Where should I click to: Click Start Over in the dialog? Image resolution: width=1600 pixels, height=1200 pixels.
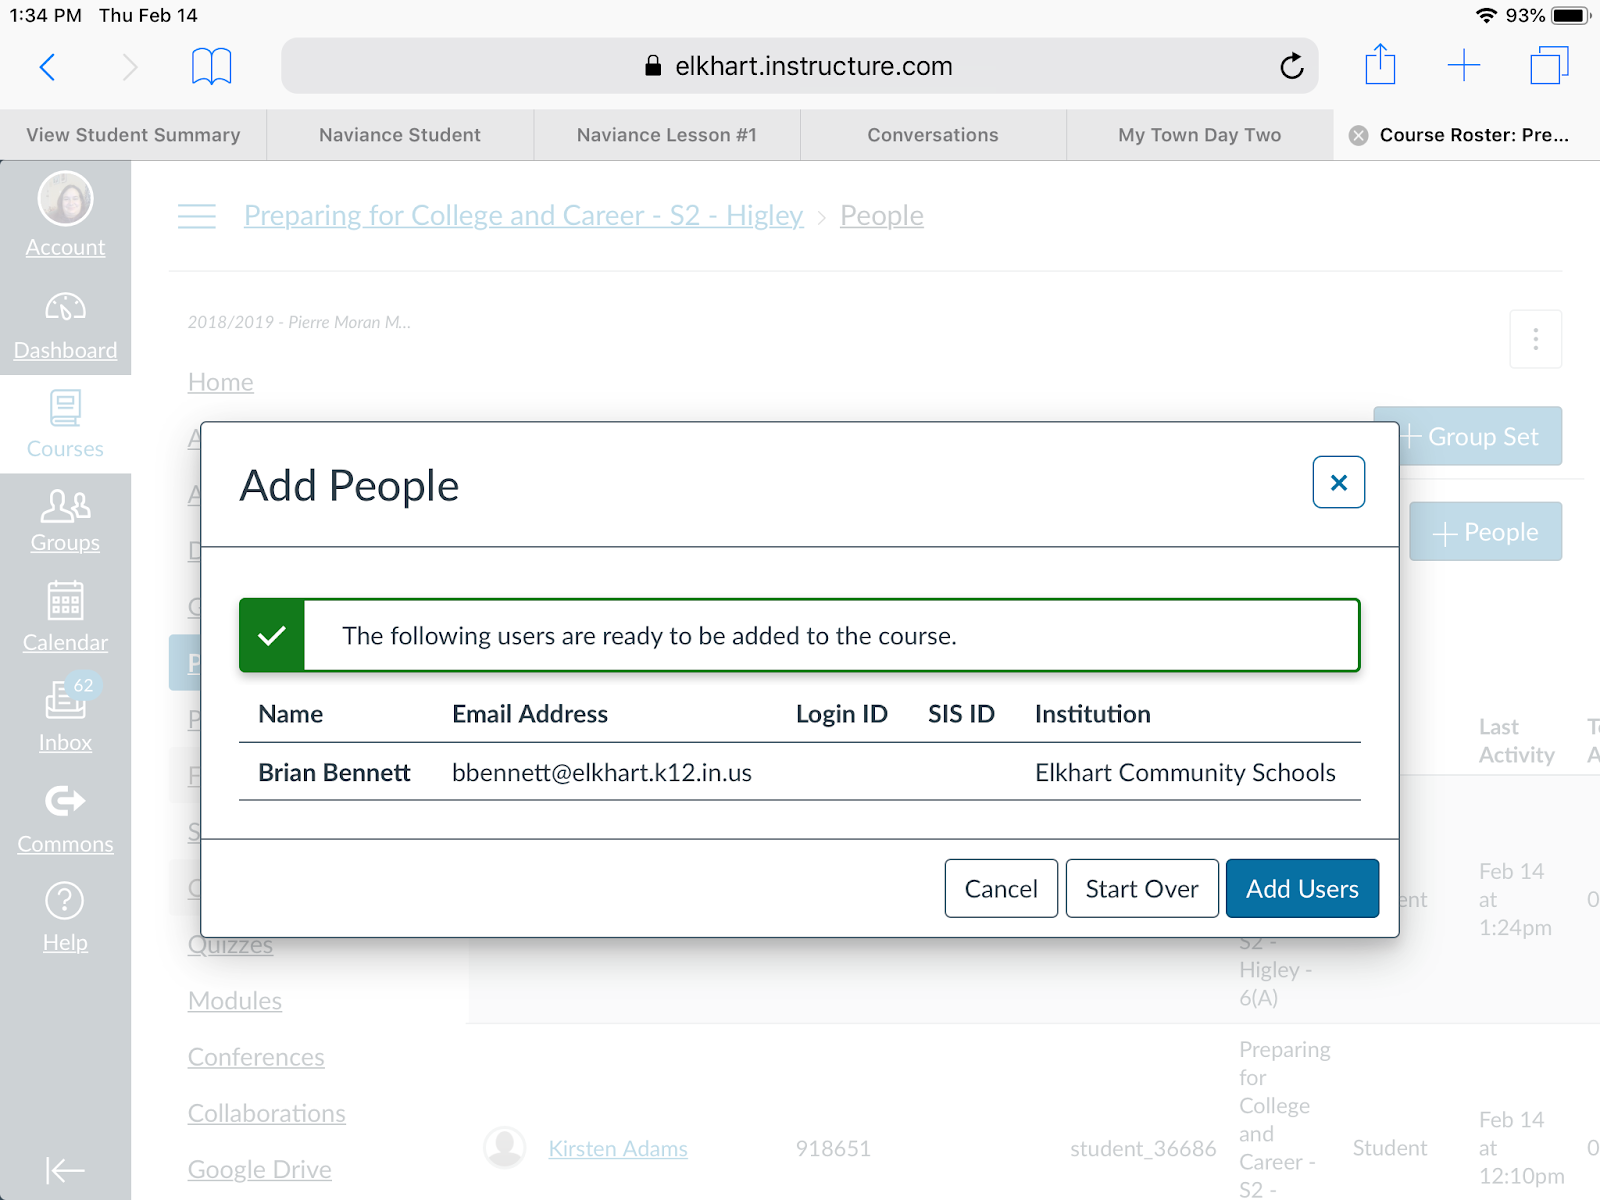pyautogui.click(x=1142, y=888)
